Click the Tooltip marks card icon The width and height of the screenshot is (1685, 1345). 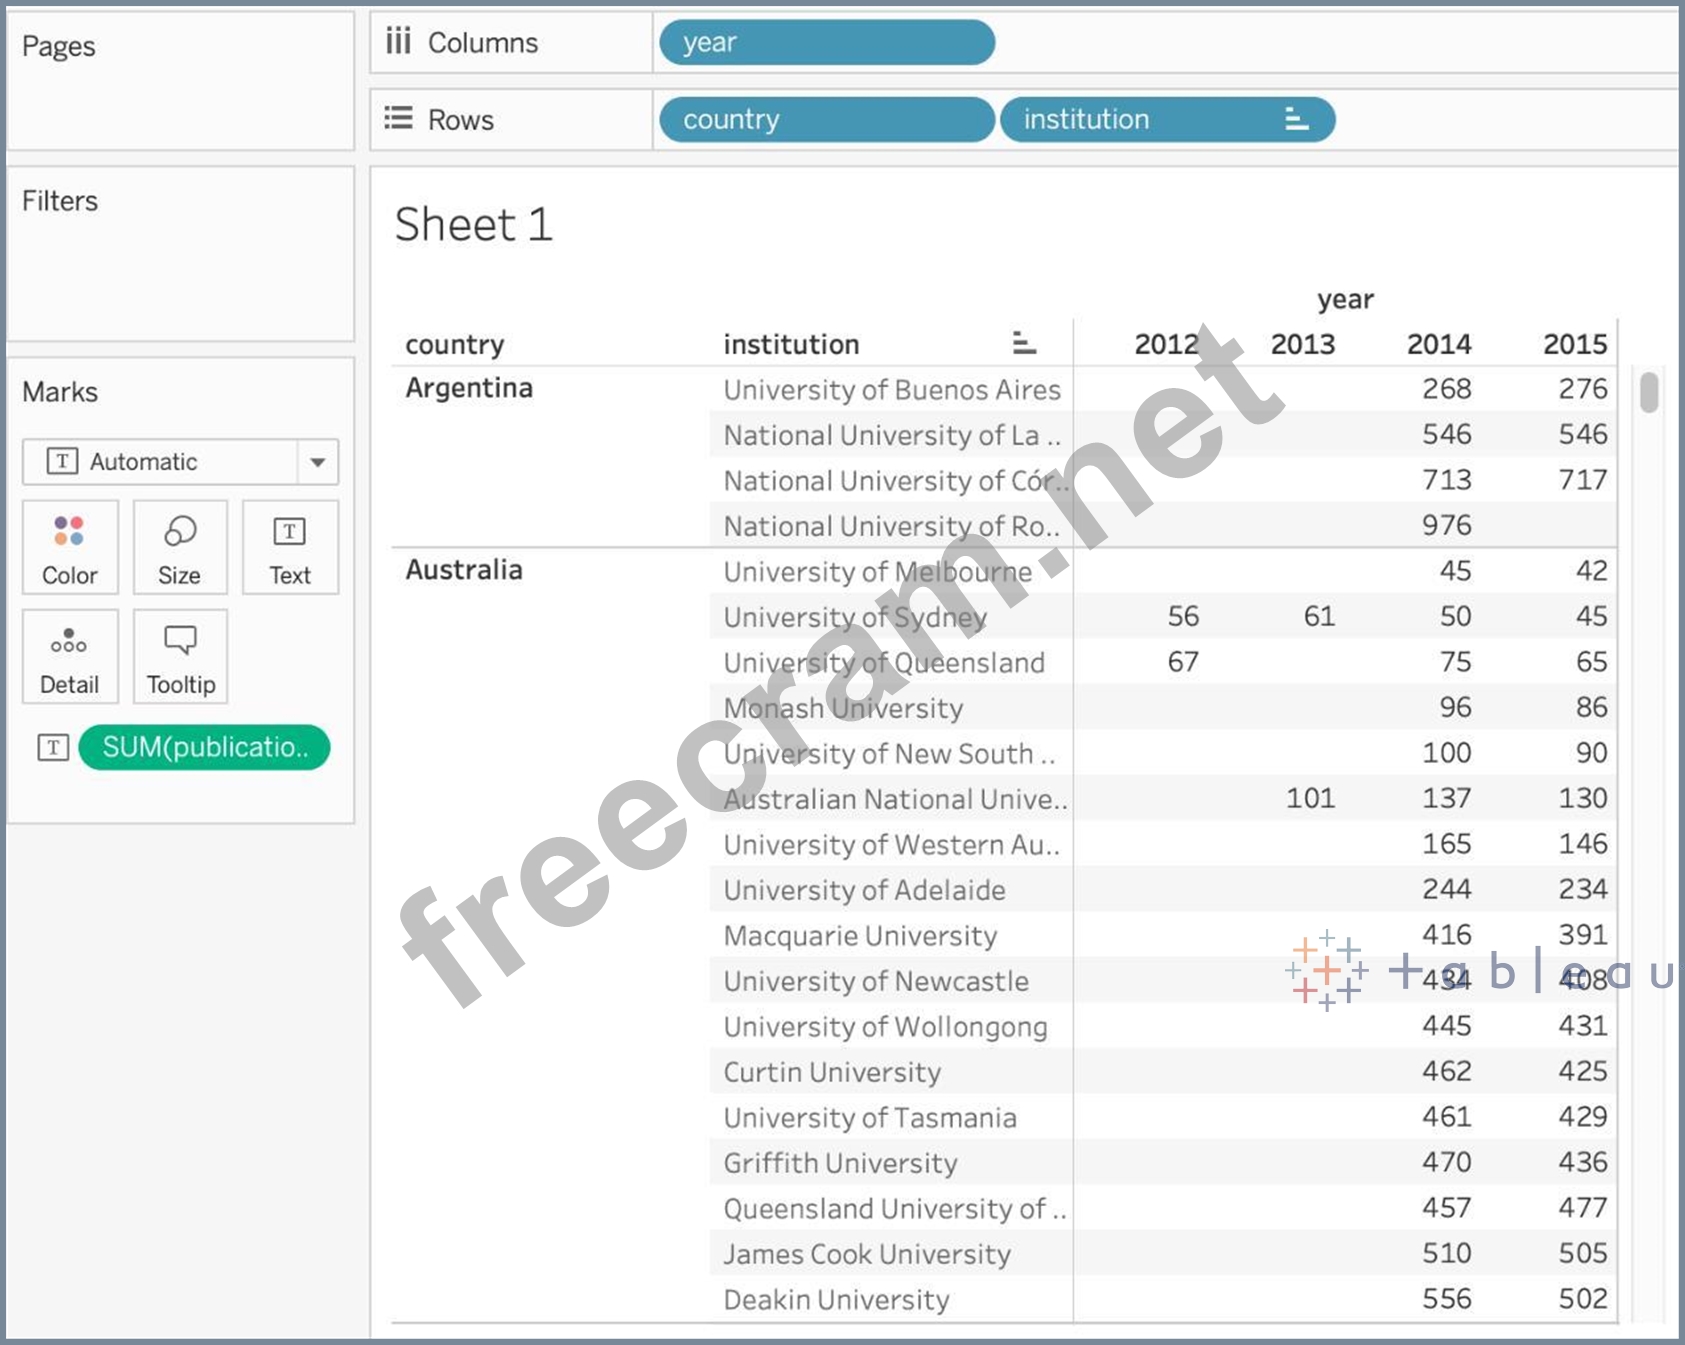(180, 657)
